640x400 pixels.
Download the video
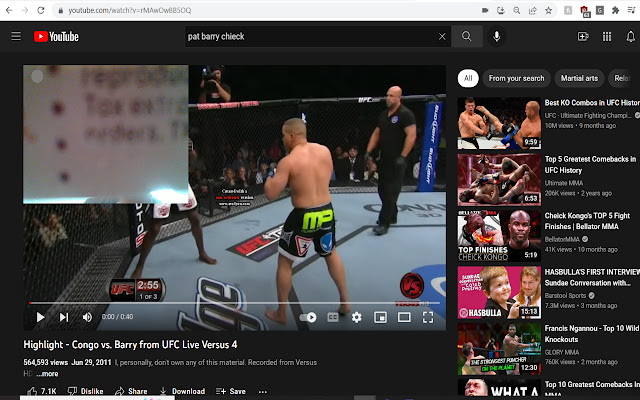click(x=182, y=391)
